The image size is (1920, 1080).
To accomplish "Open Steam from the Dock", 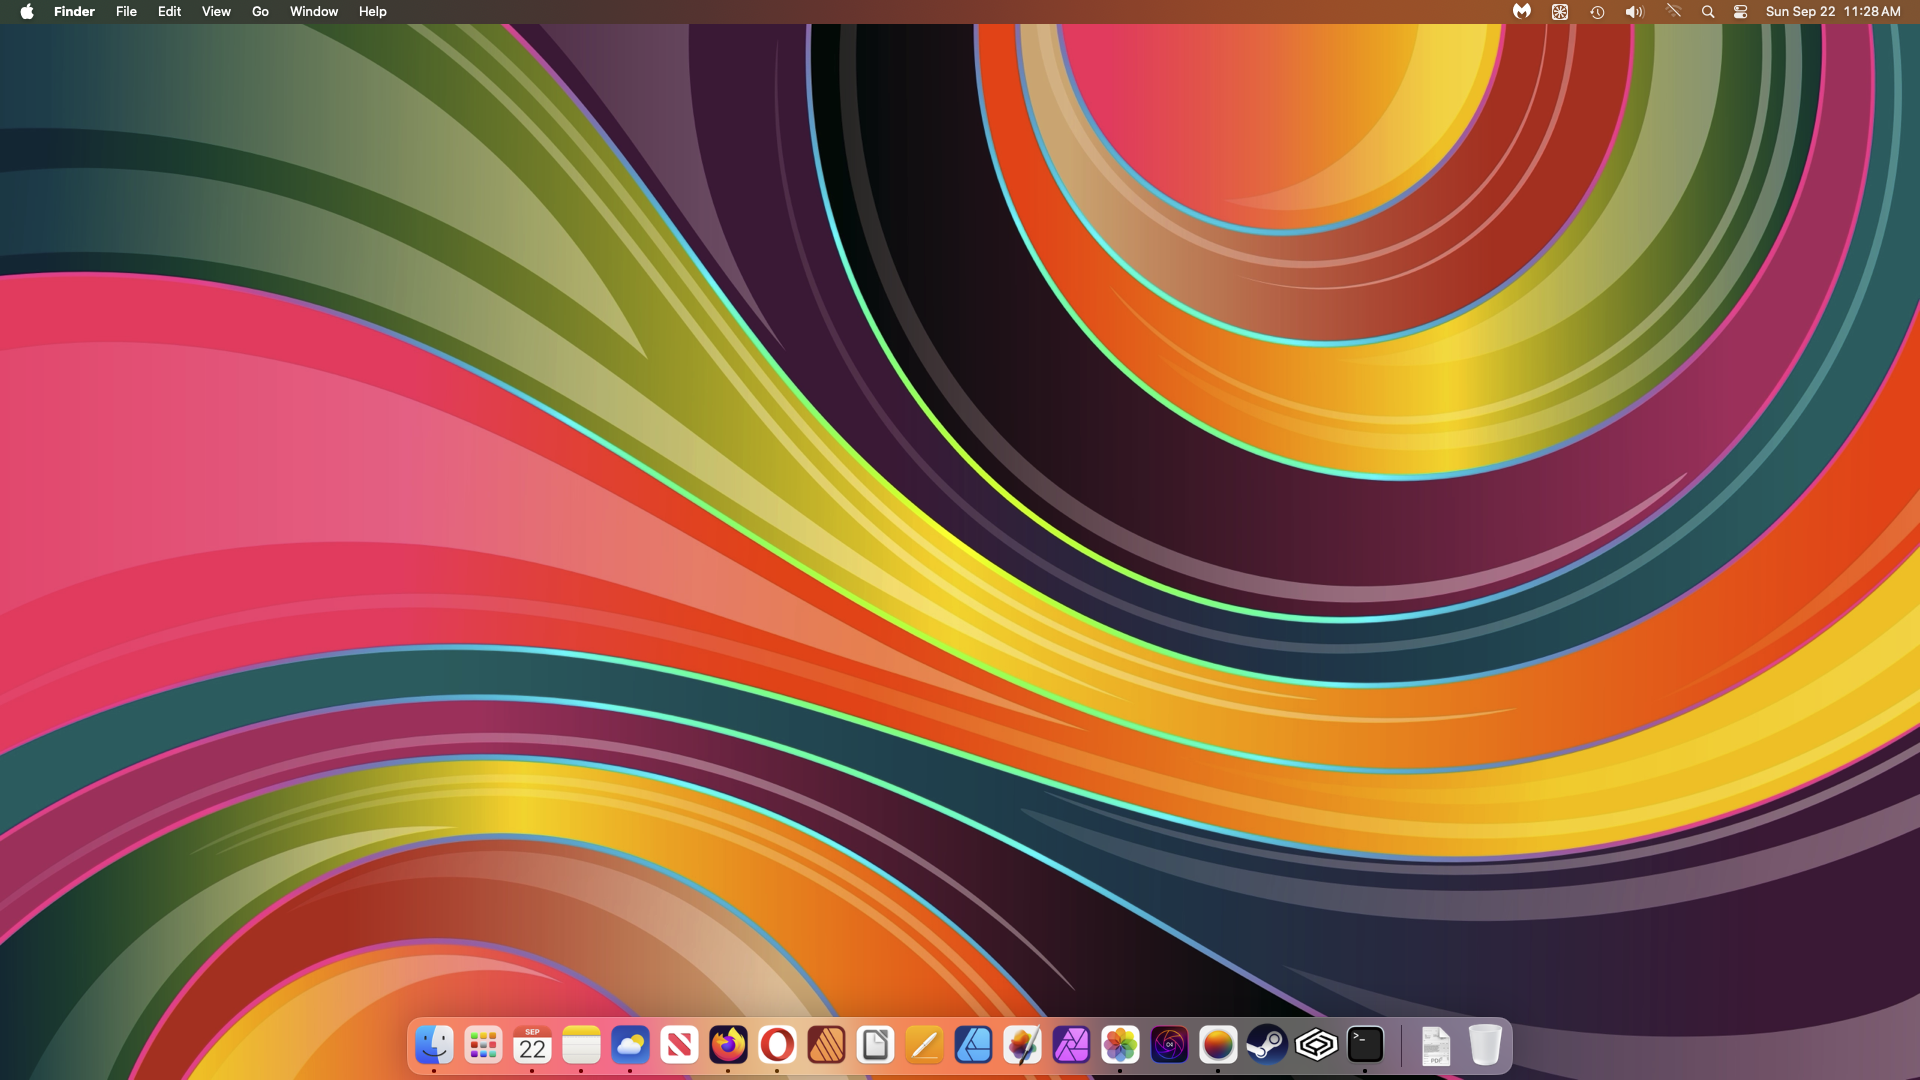I will point(1267,1045).
